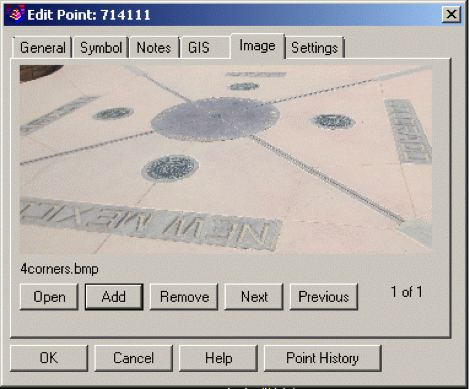Activate the Image tab
Viewport: 469px width, 389px height.
[258, 46]
